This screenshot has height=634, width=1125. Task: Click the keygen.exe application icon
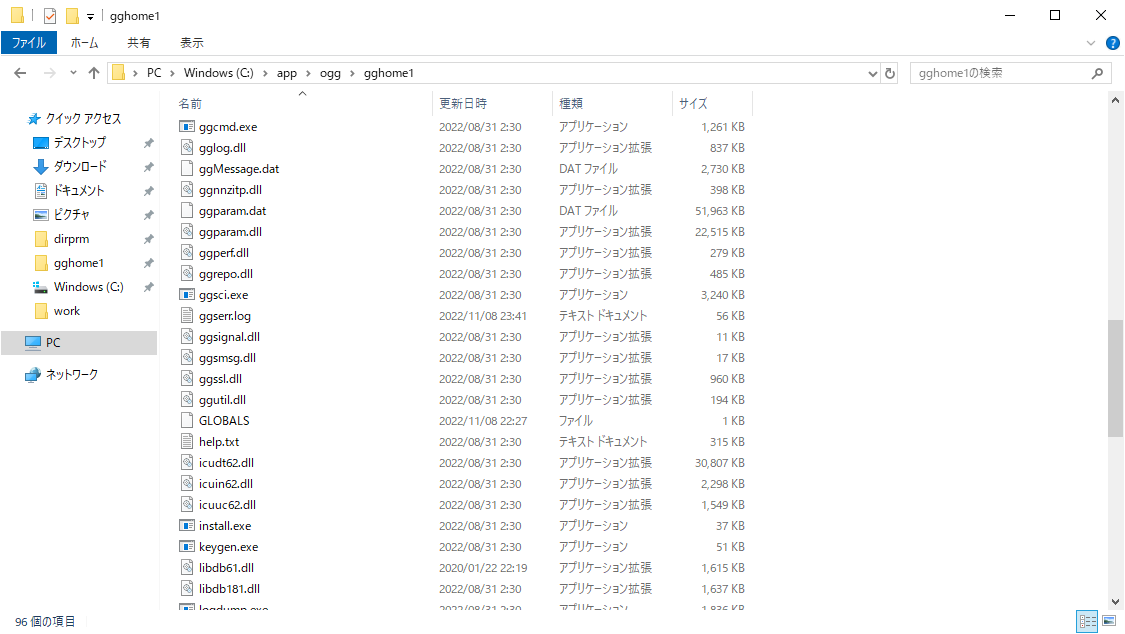(x=187, y=547)
